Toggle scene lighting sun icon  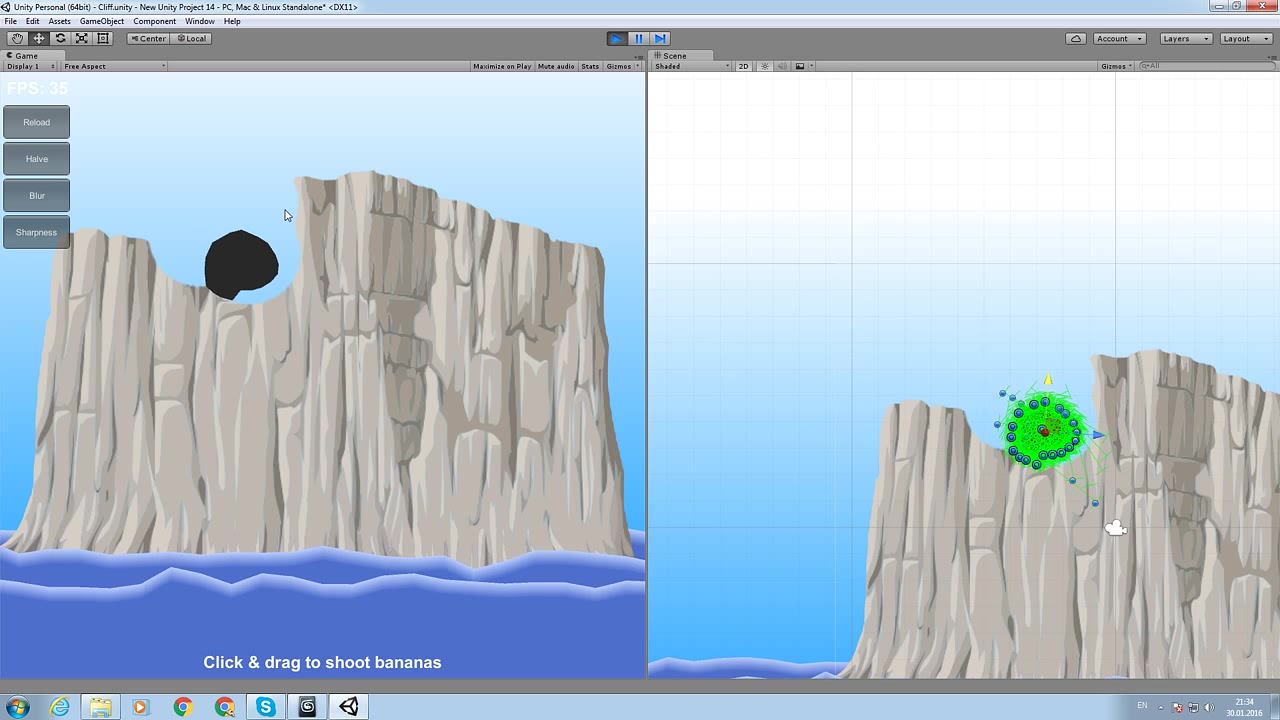point(765,66)
